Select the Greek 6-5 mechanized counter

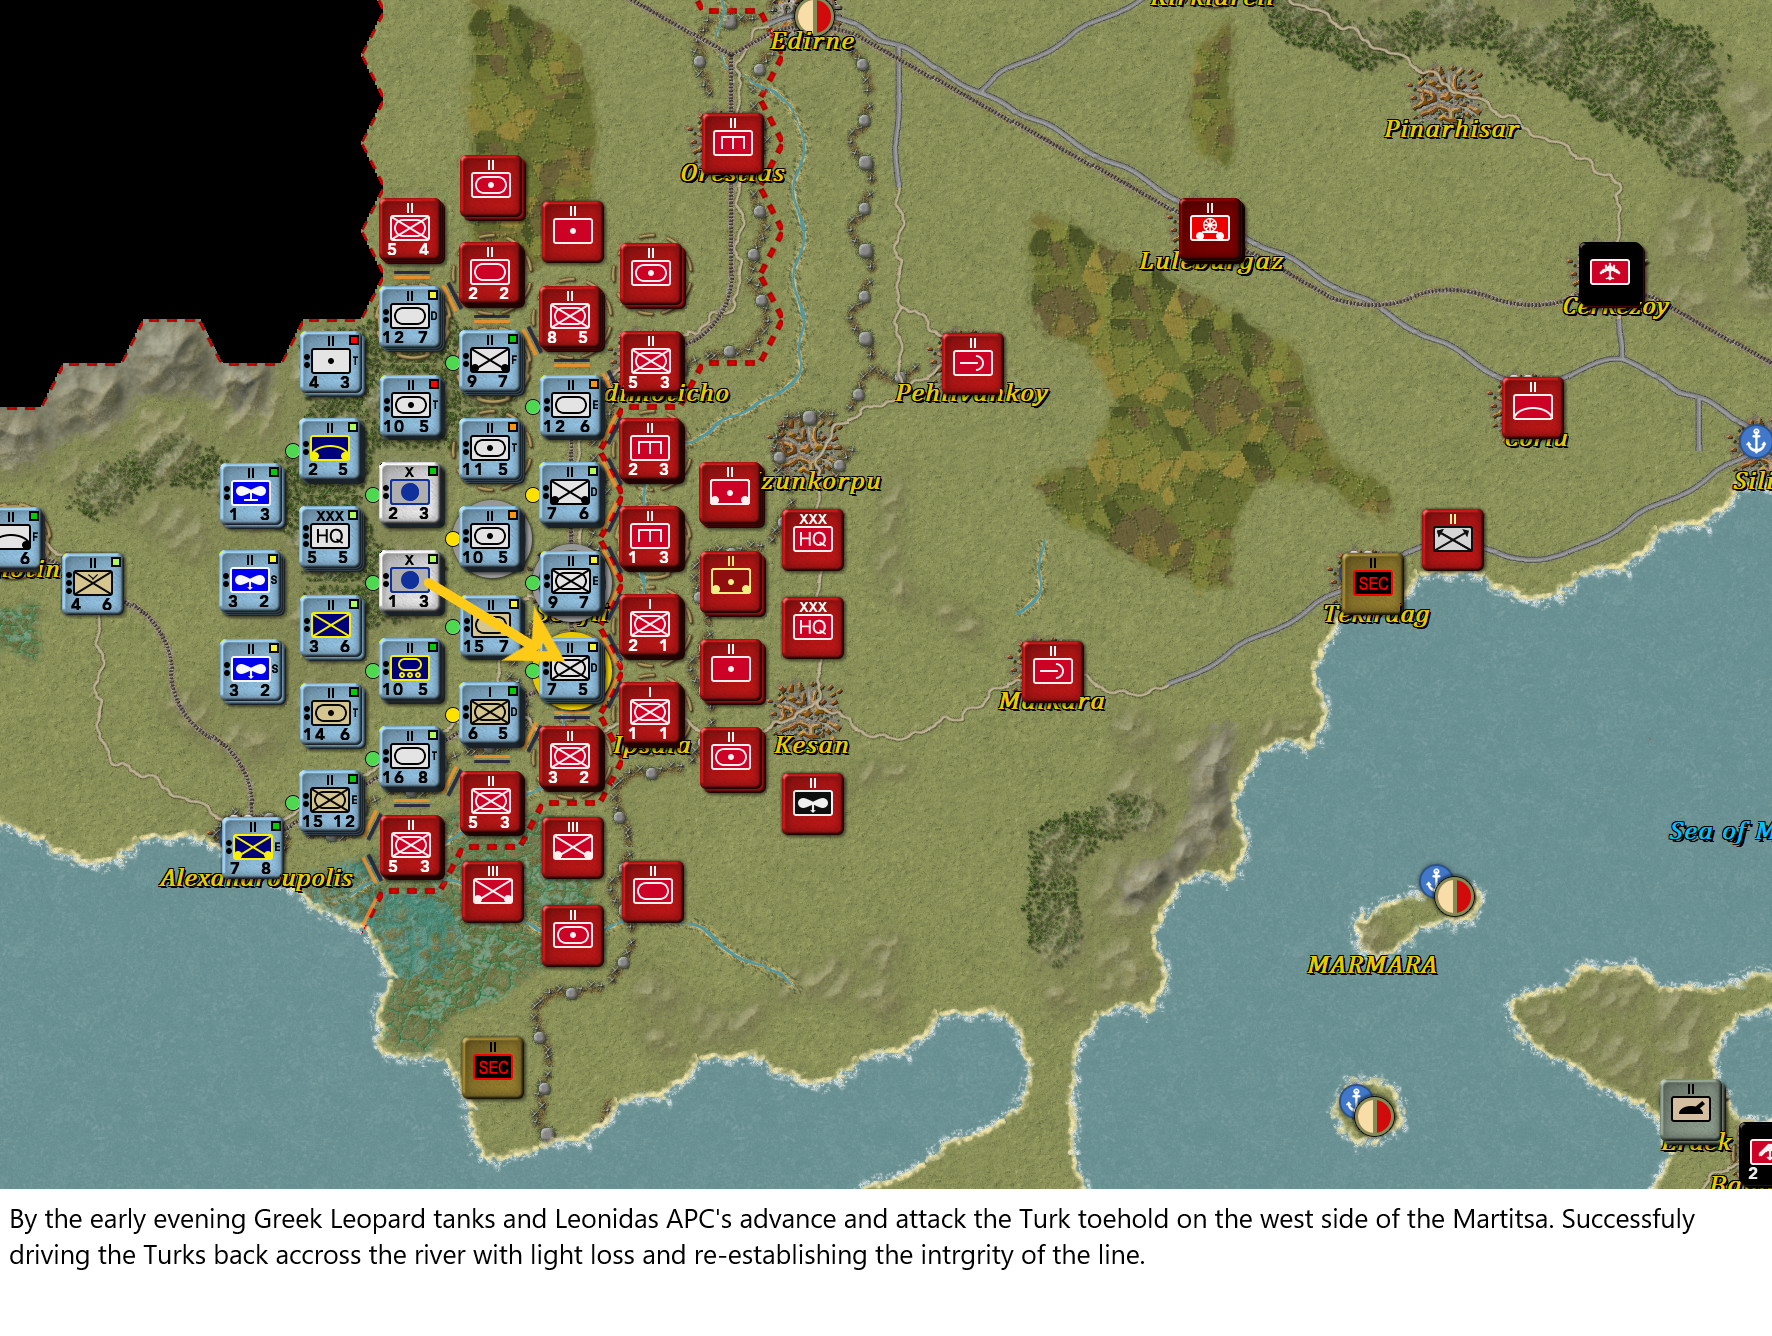(490, 714)
